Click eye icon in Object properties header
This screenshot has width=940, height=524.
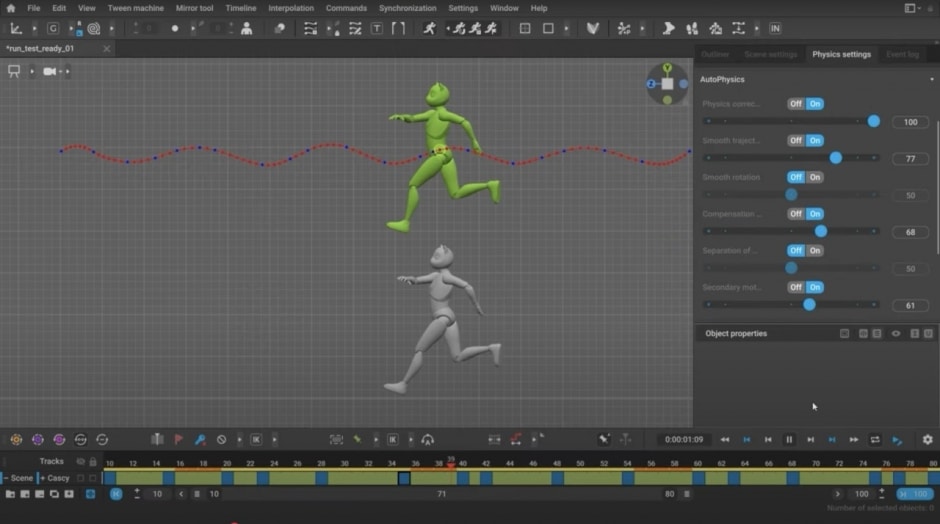pyautogui.click(x=896, y=334)
